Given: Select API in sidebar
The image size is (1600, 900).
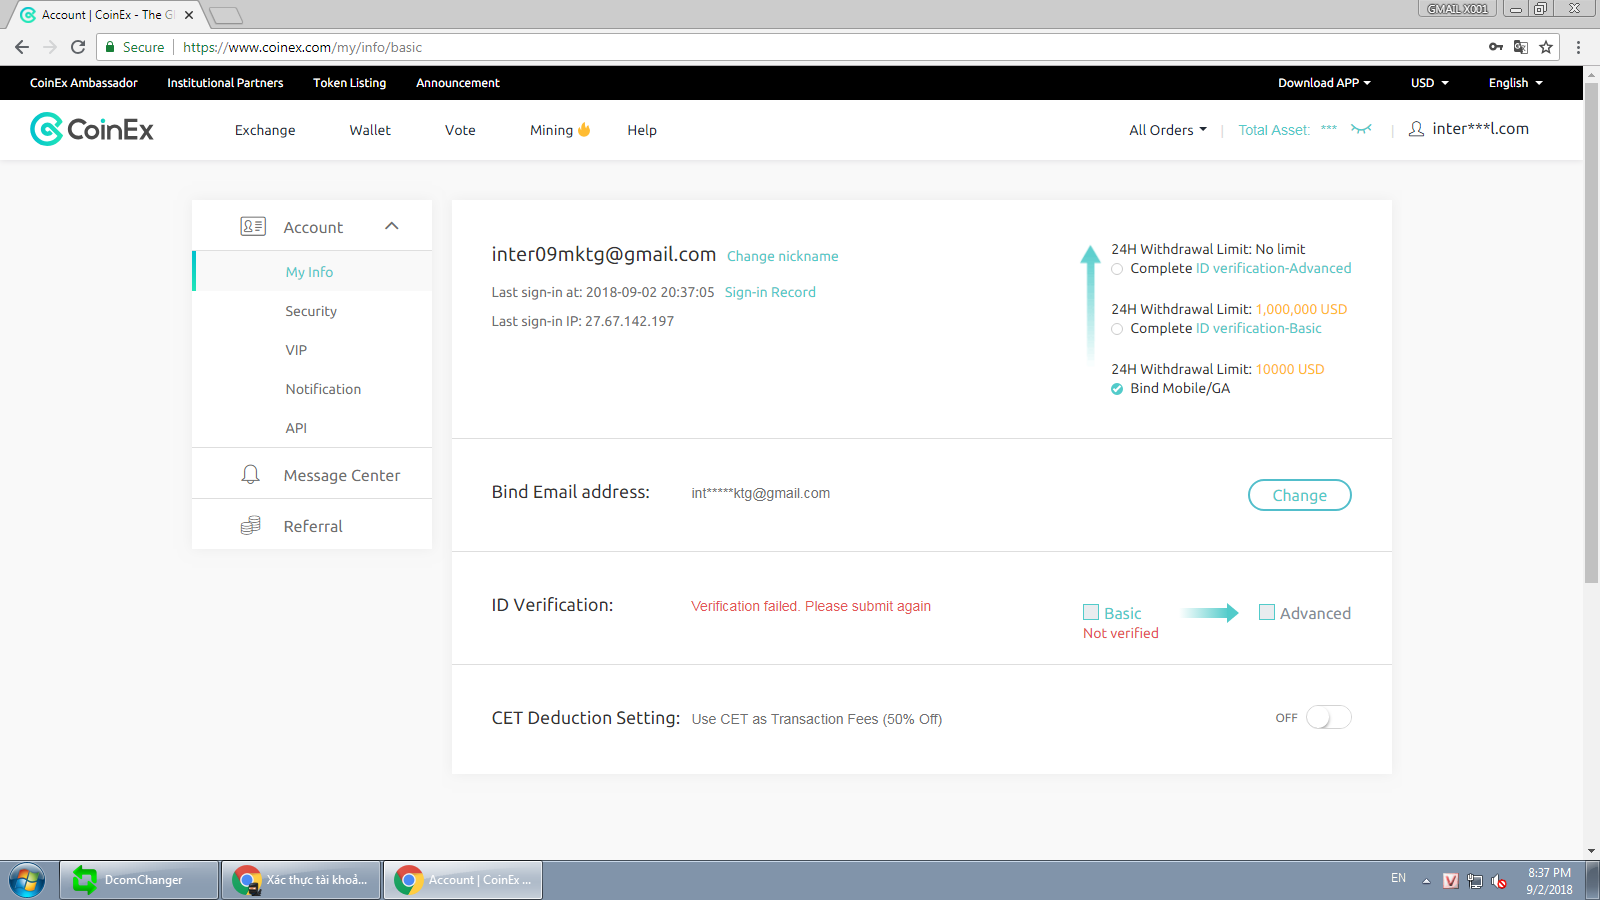Looking at the screenshot, I should pyautogui.click(x=296, y=428).
